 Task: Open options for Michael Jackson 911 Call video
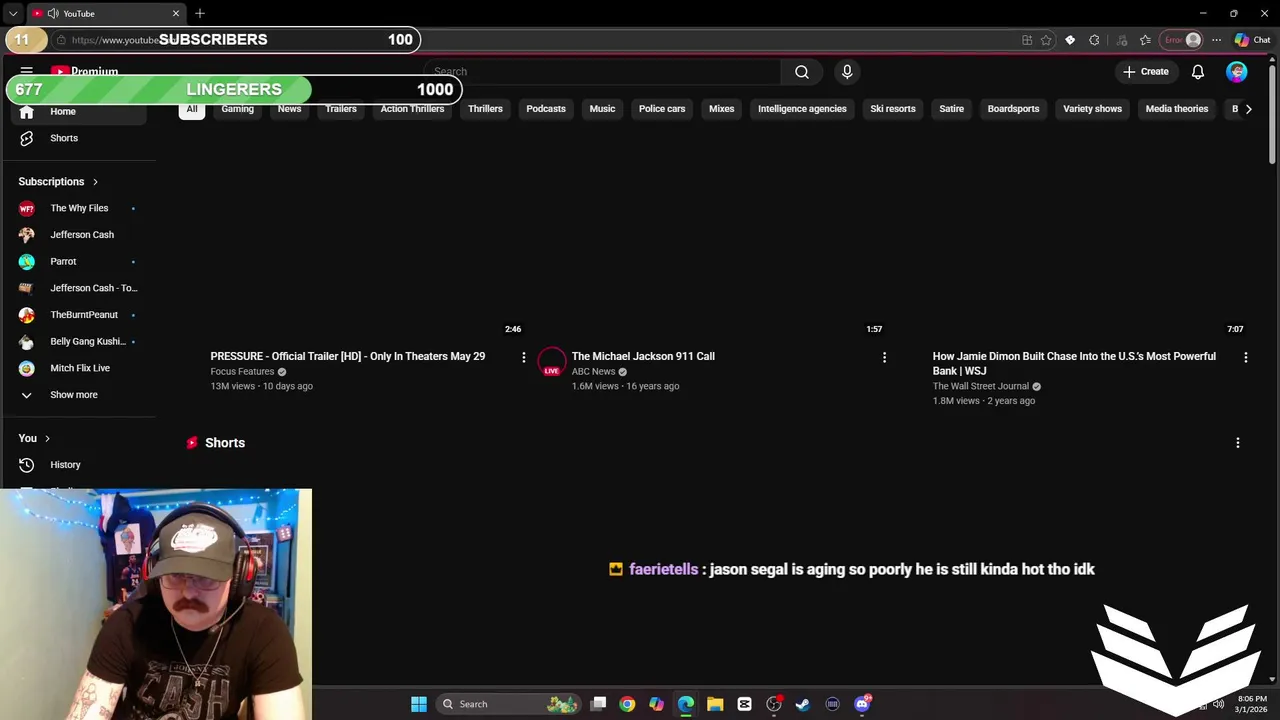[884, 357]
